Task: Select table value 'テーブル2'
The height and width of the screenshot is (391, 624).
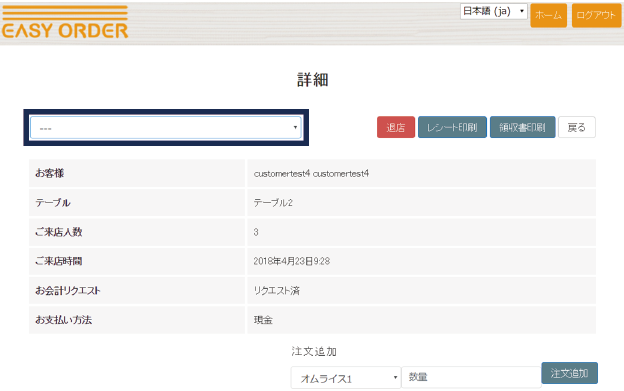Action: [x=273, y=203]
